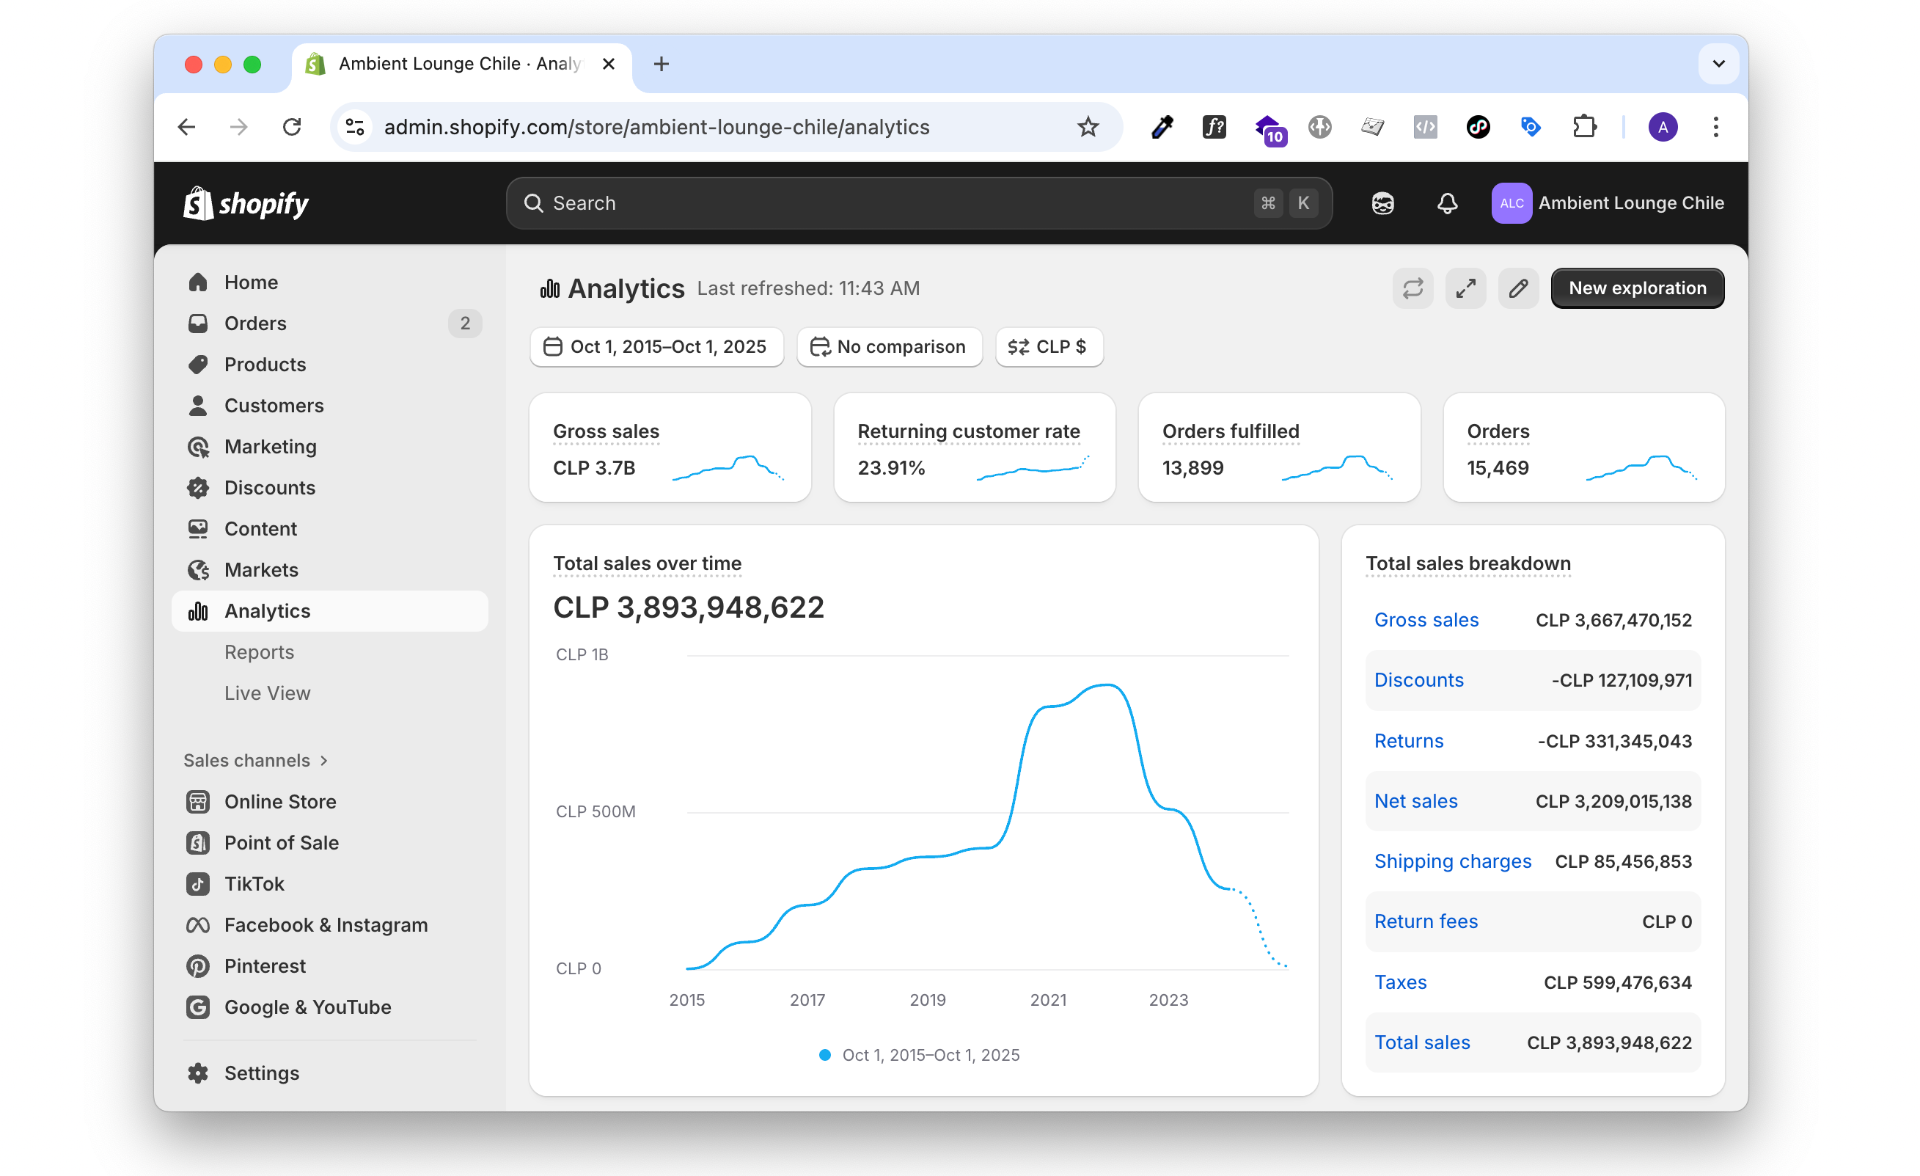This screenshot has width=1920, height=1176.
Task: Open Pinterest sales channel
Action: 265,966
